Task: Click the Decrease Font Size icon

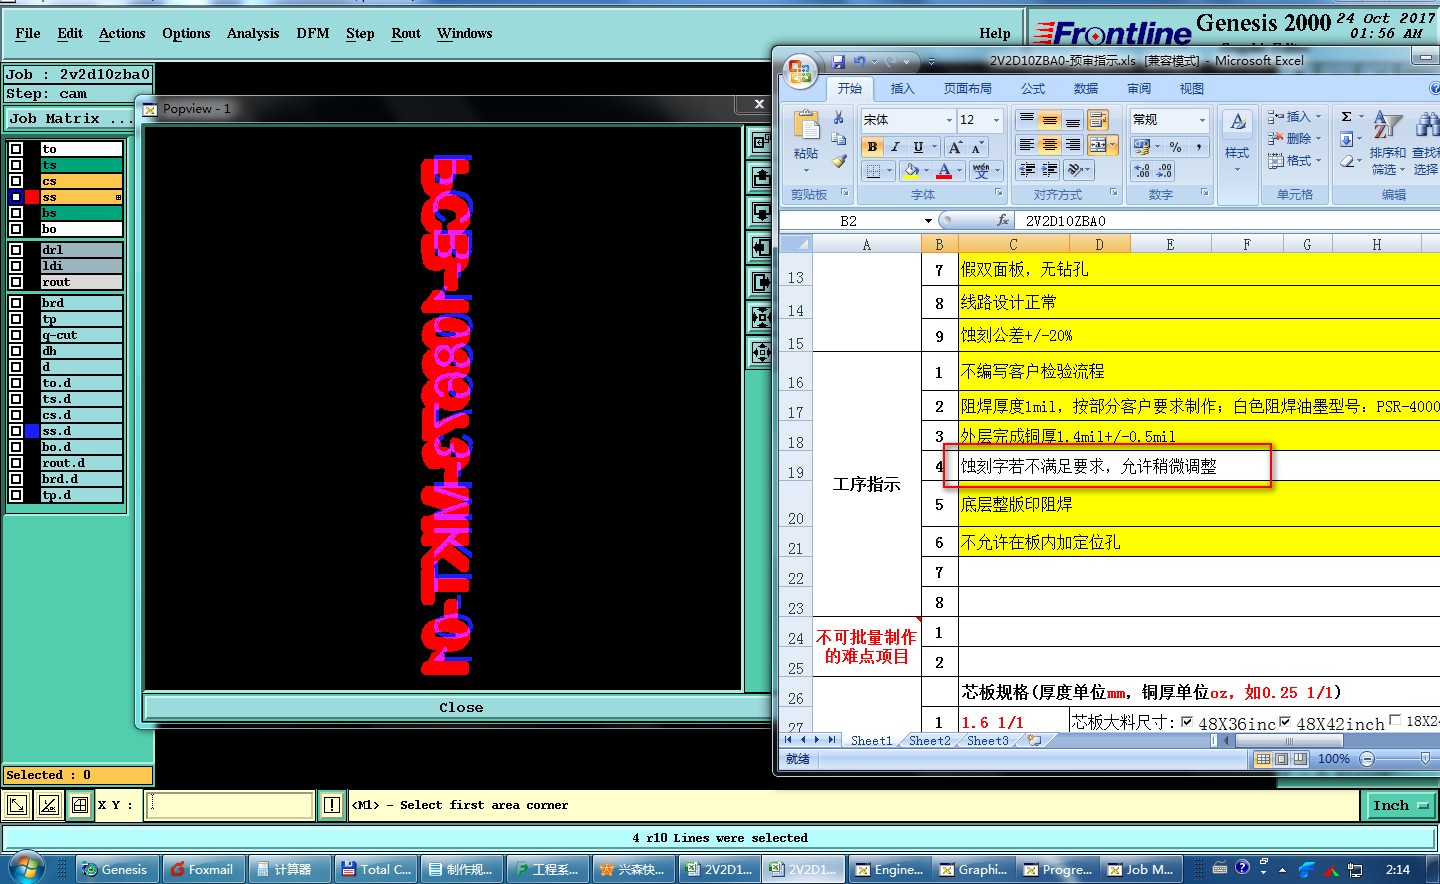Action: [978, 147]
